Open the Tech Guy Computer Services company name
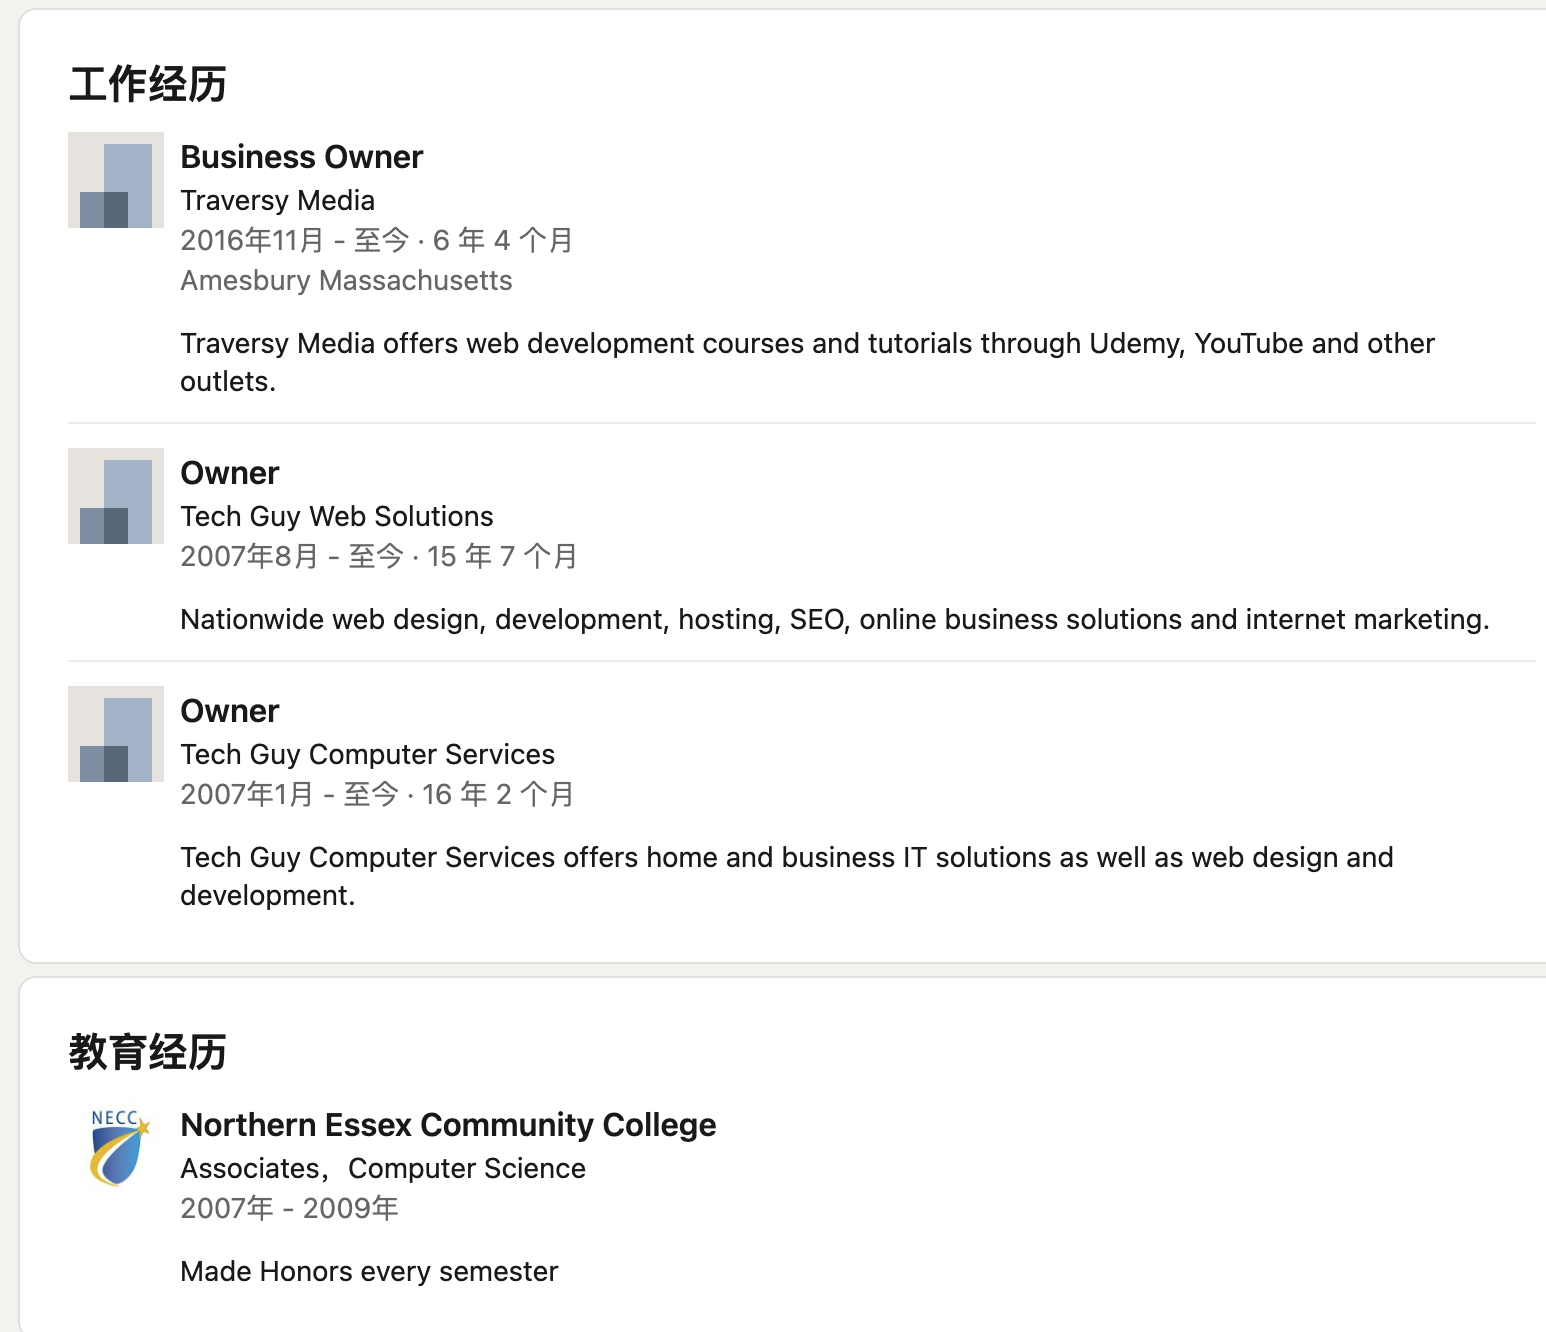 tap(367, 754)
